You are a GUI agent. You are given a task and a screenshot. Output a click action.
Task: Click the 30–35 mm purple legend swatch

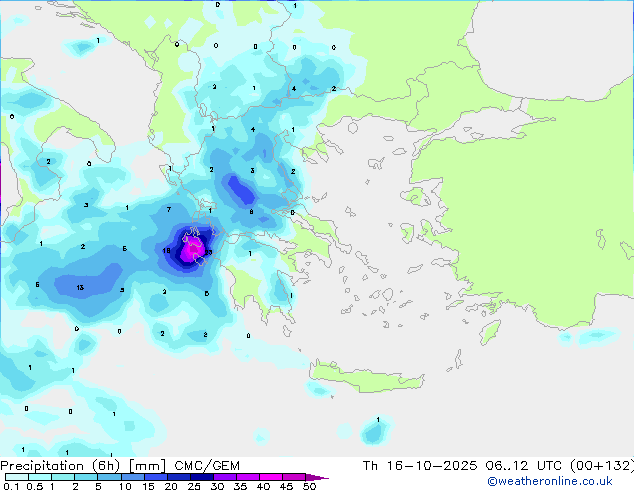pos(225,477)
